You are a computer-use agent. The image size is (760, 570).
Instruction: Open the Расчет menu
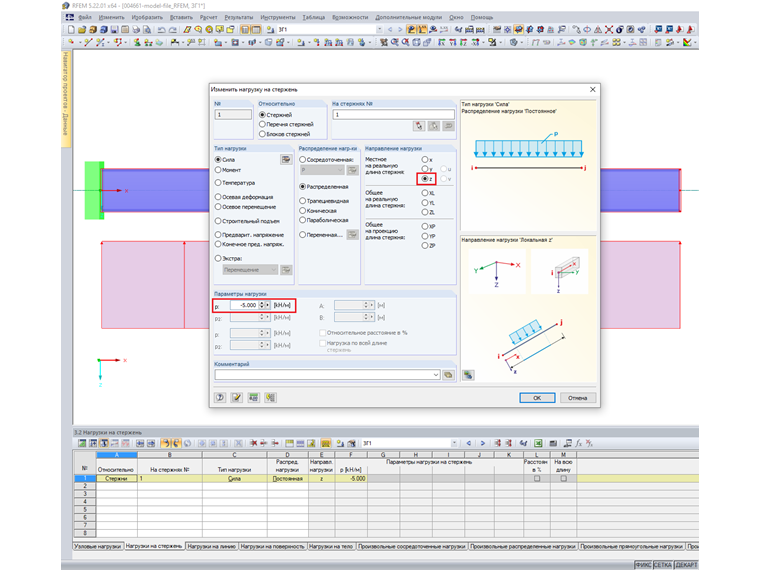click(x=208, y=17)
